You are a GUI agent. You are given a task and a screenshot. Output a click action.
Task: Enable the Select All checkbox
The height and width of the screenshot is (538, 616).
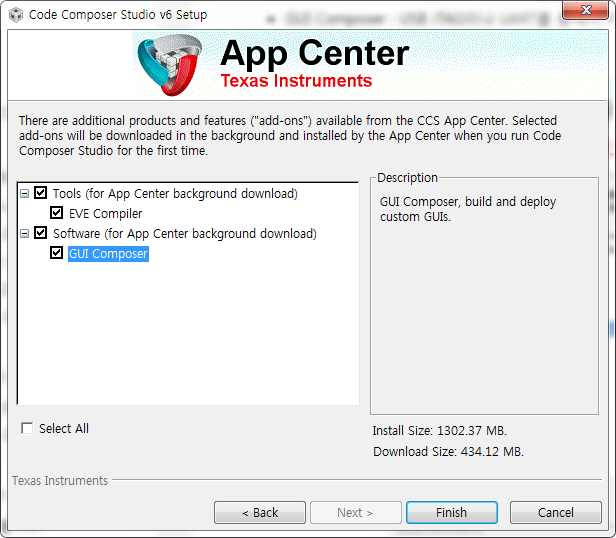point(27,428)
